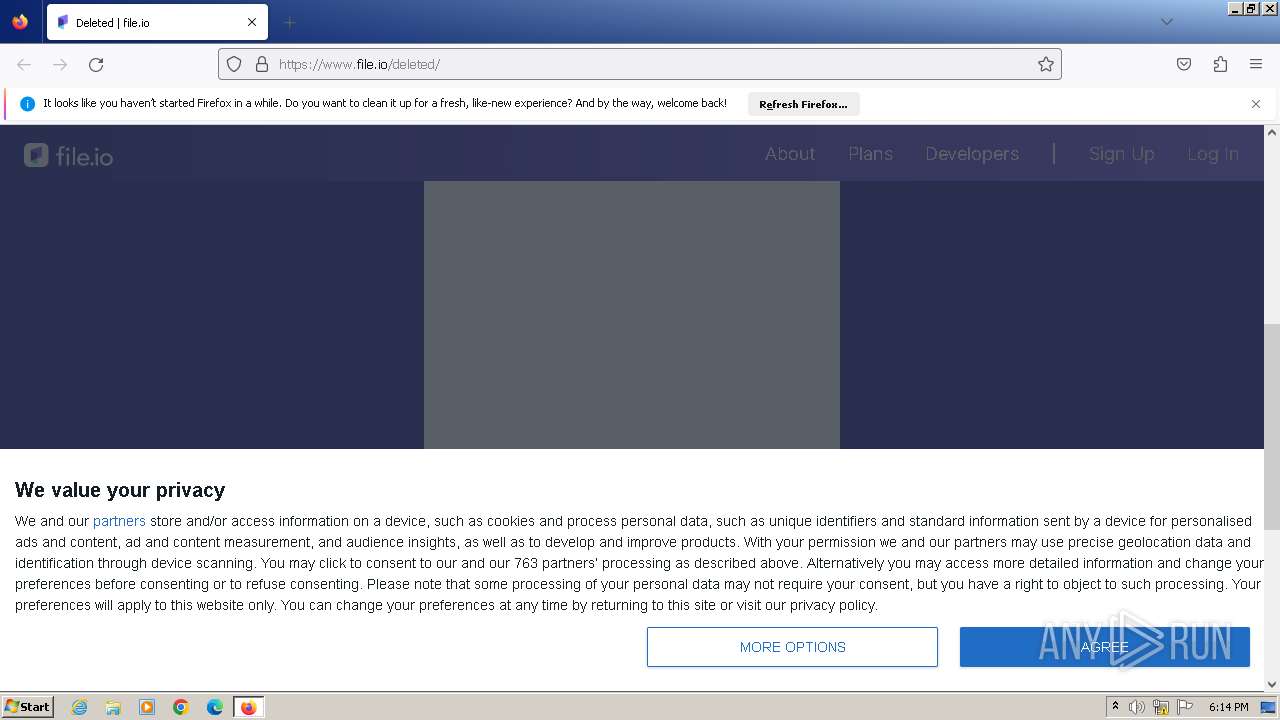Click the padlock site security icon
Viewport: 1280px width, 720px height.
262,64
